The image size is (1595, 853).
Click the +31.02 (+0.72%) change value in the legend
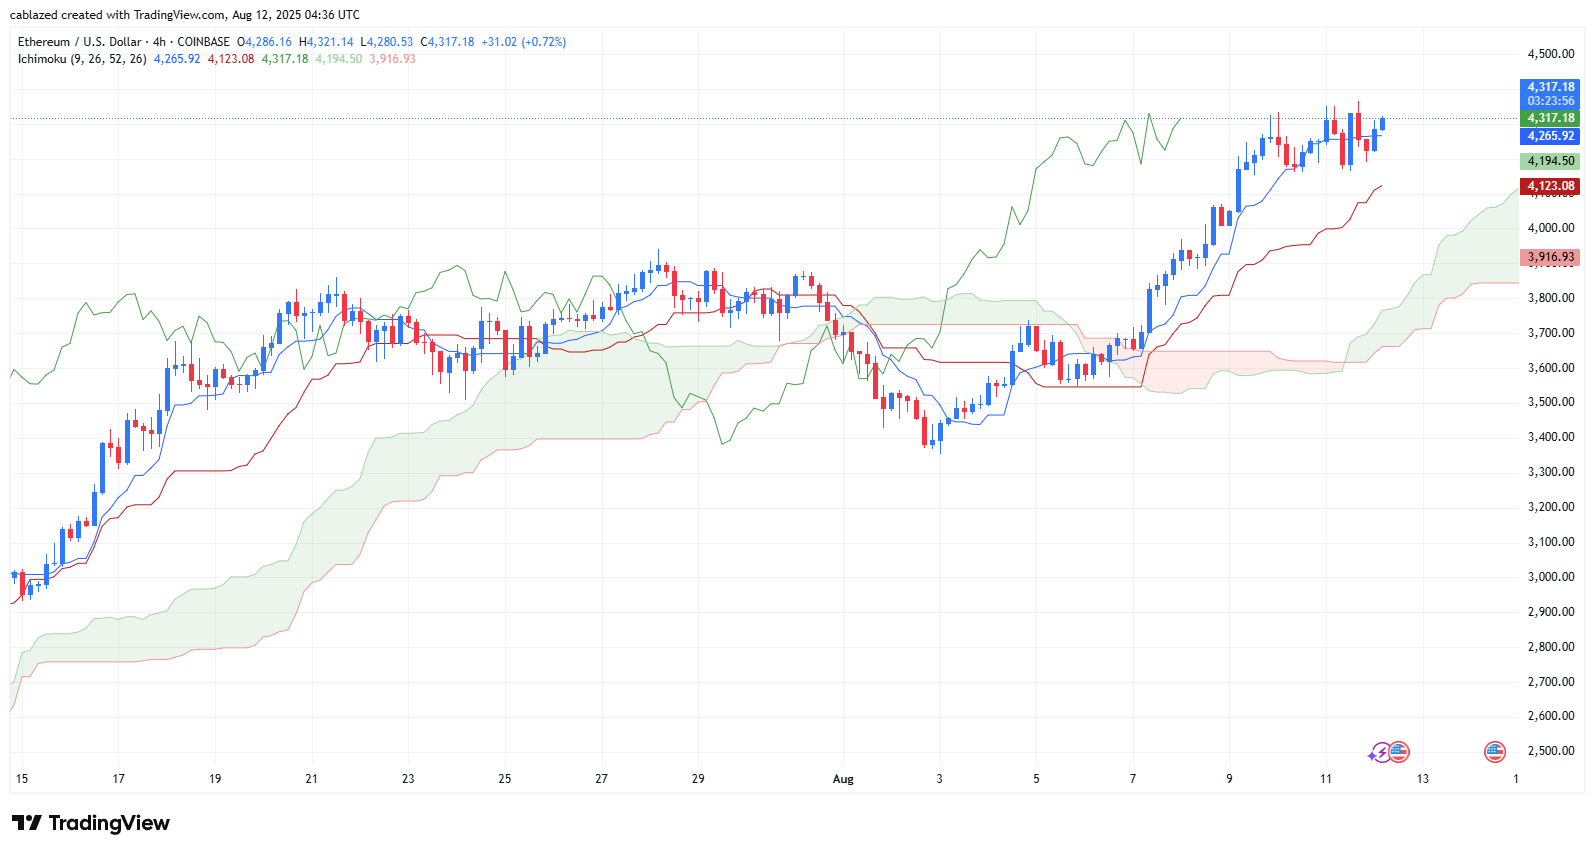pos(524,42)
